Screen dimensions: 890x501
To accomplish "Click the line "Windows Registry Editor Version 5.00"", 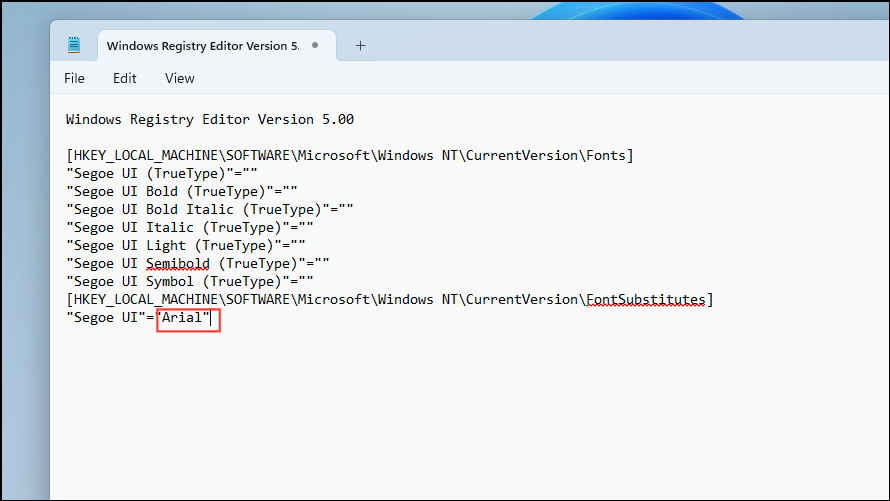I will coord(209,119).
